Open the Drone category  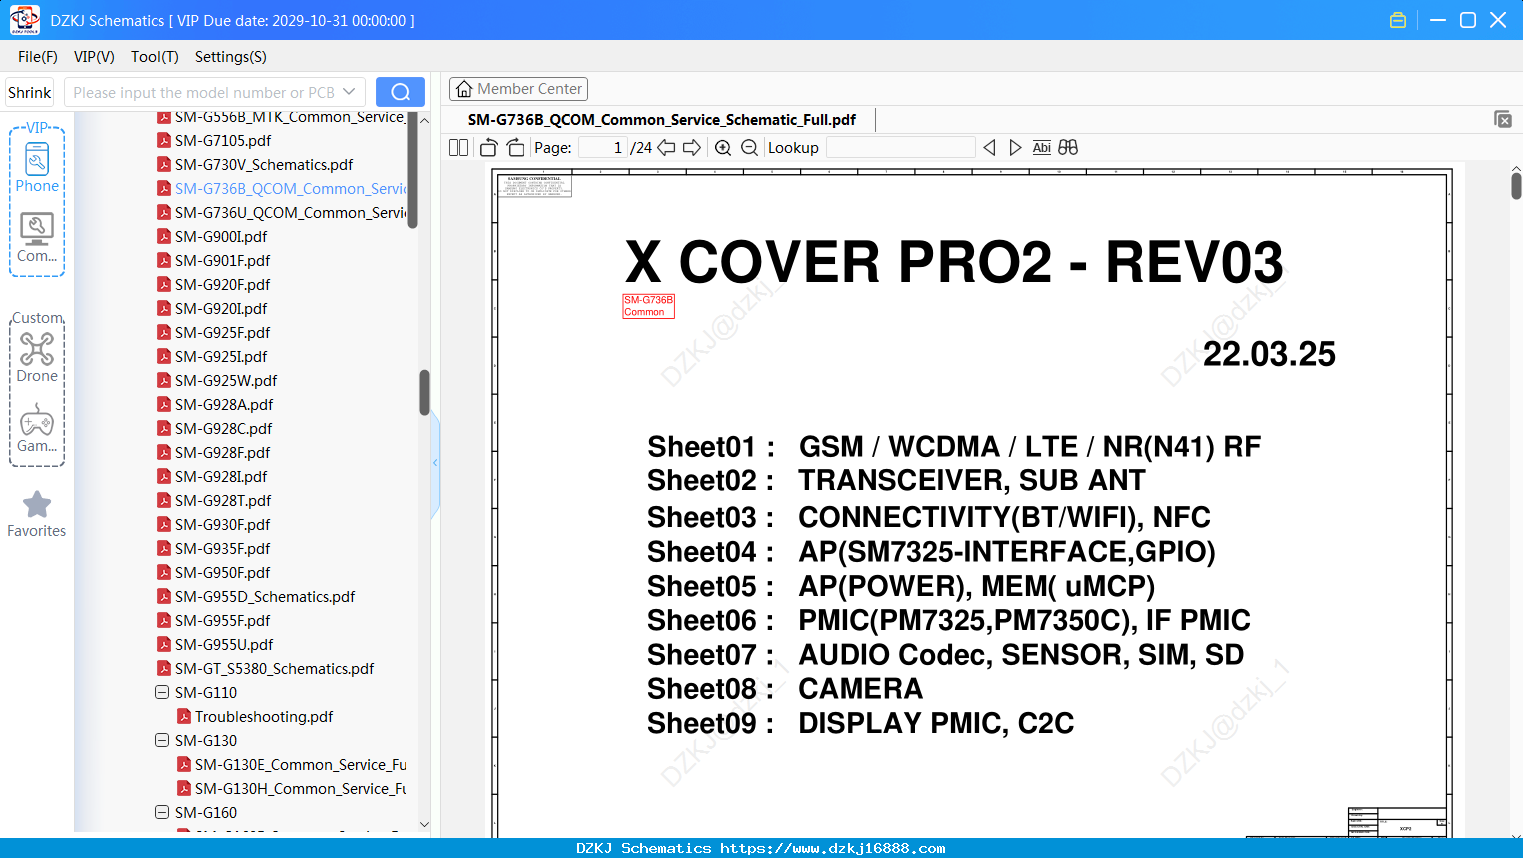click(37, 357)
